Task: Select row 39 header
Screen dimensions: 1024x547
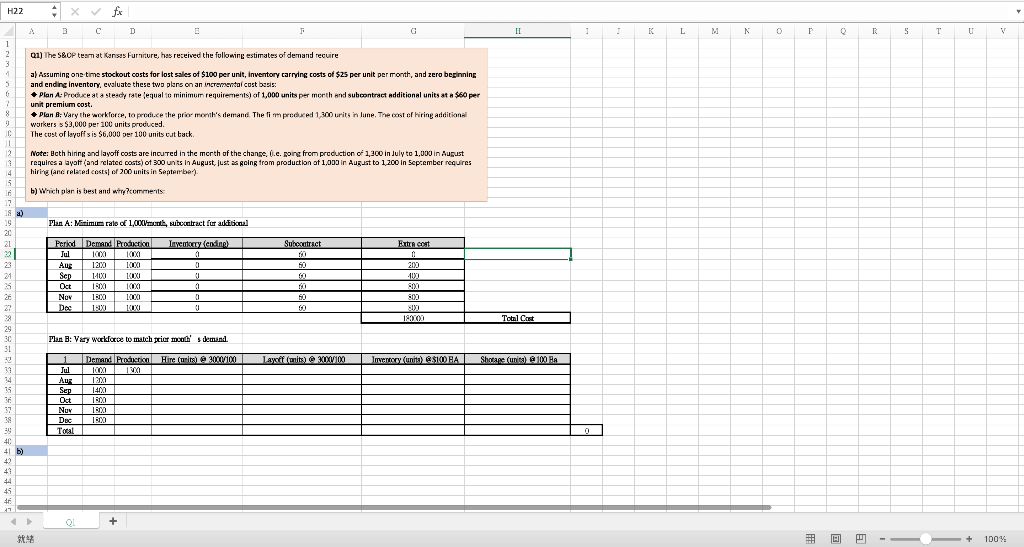Action: [x=8, y=431]
